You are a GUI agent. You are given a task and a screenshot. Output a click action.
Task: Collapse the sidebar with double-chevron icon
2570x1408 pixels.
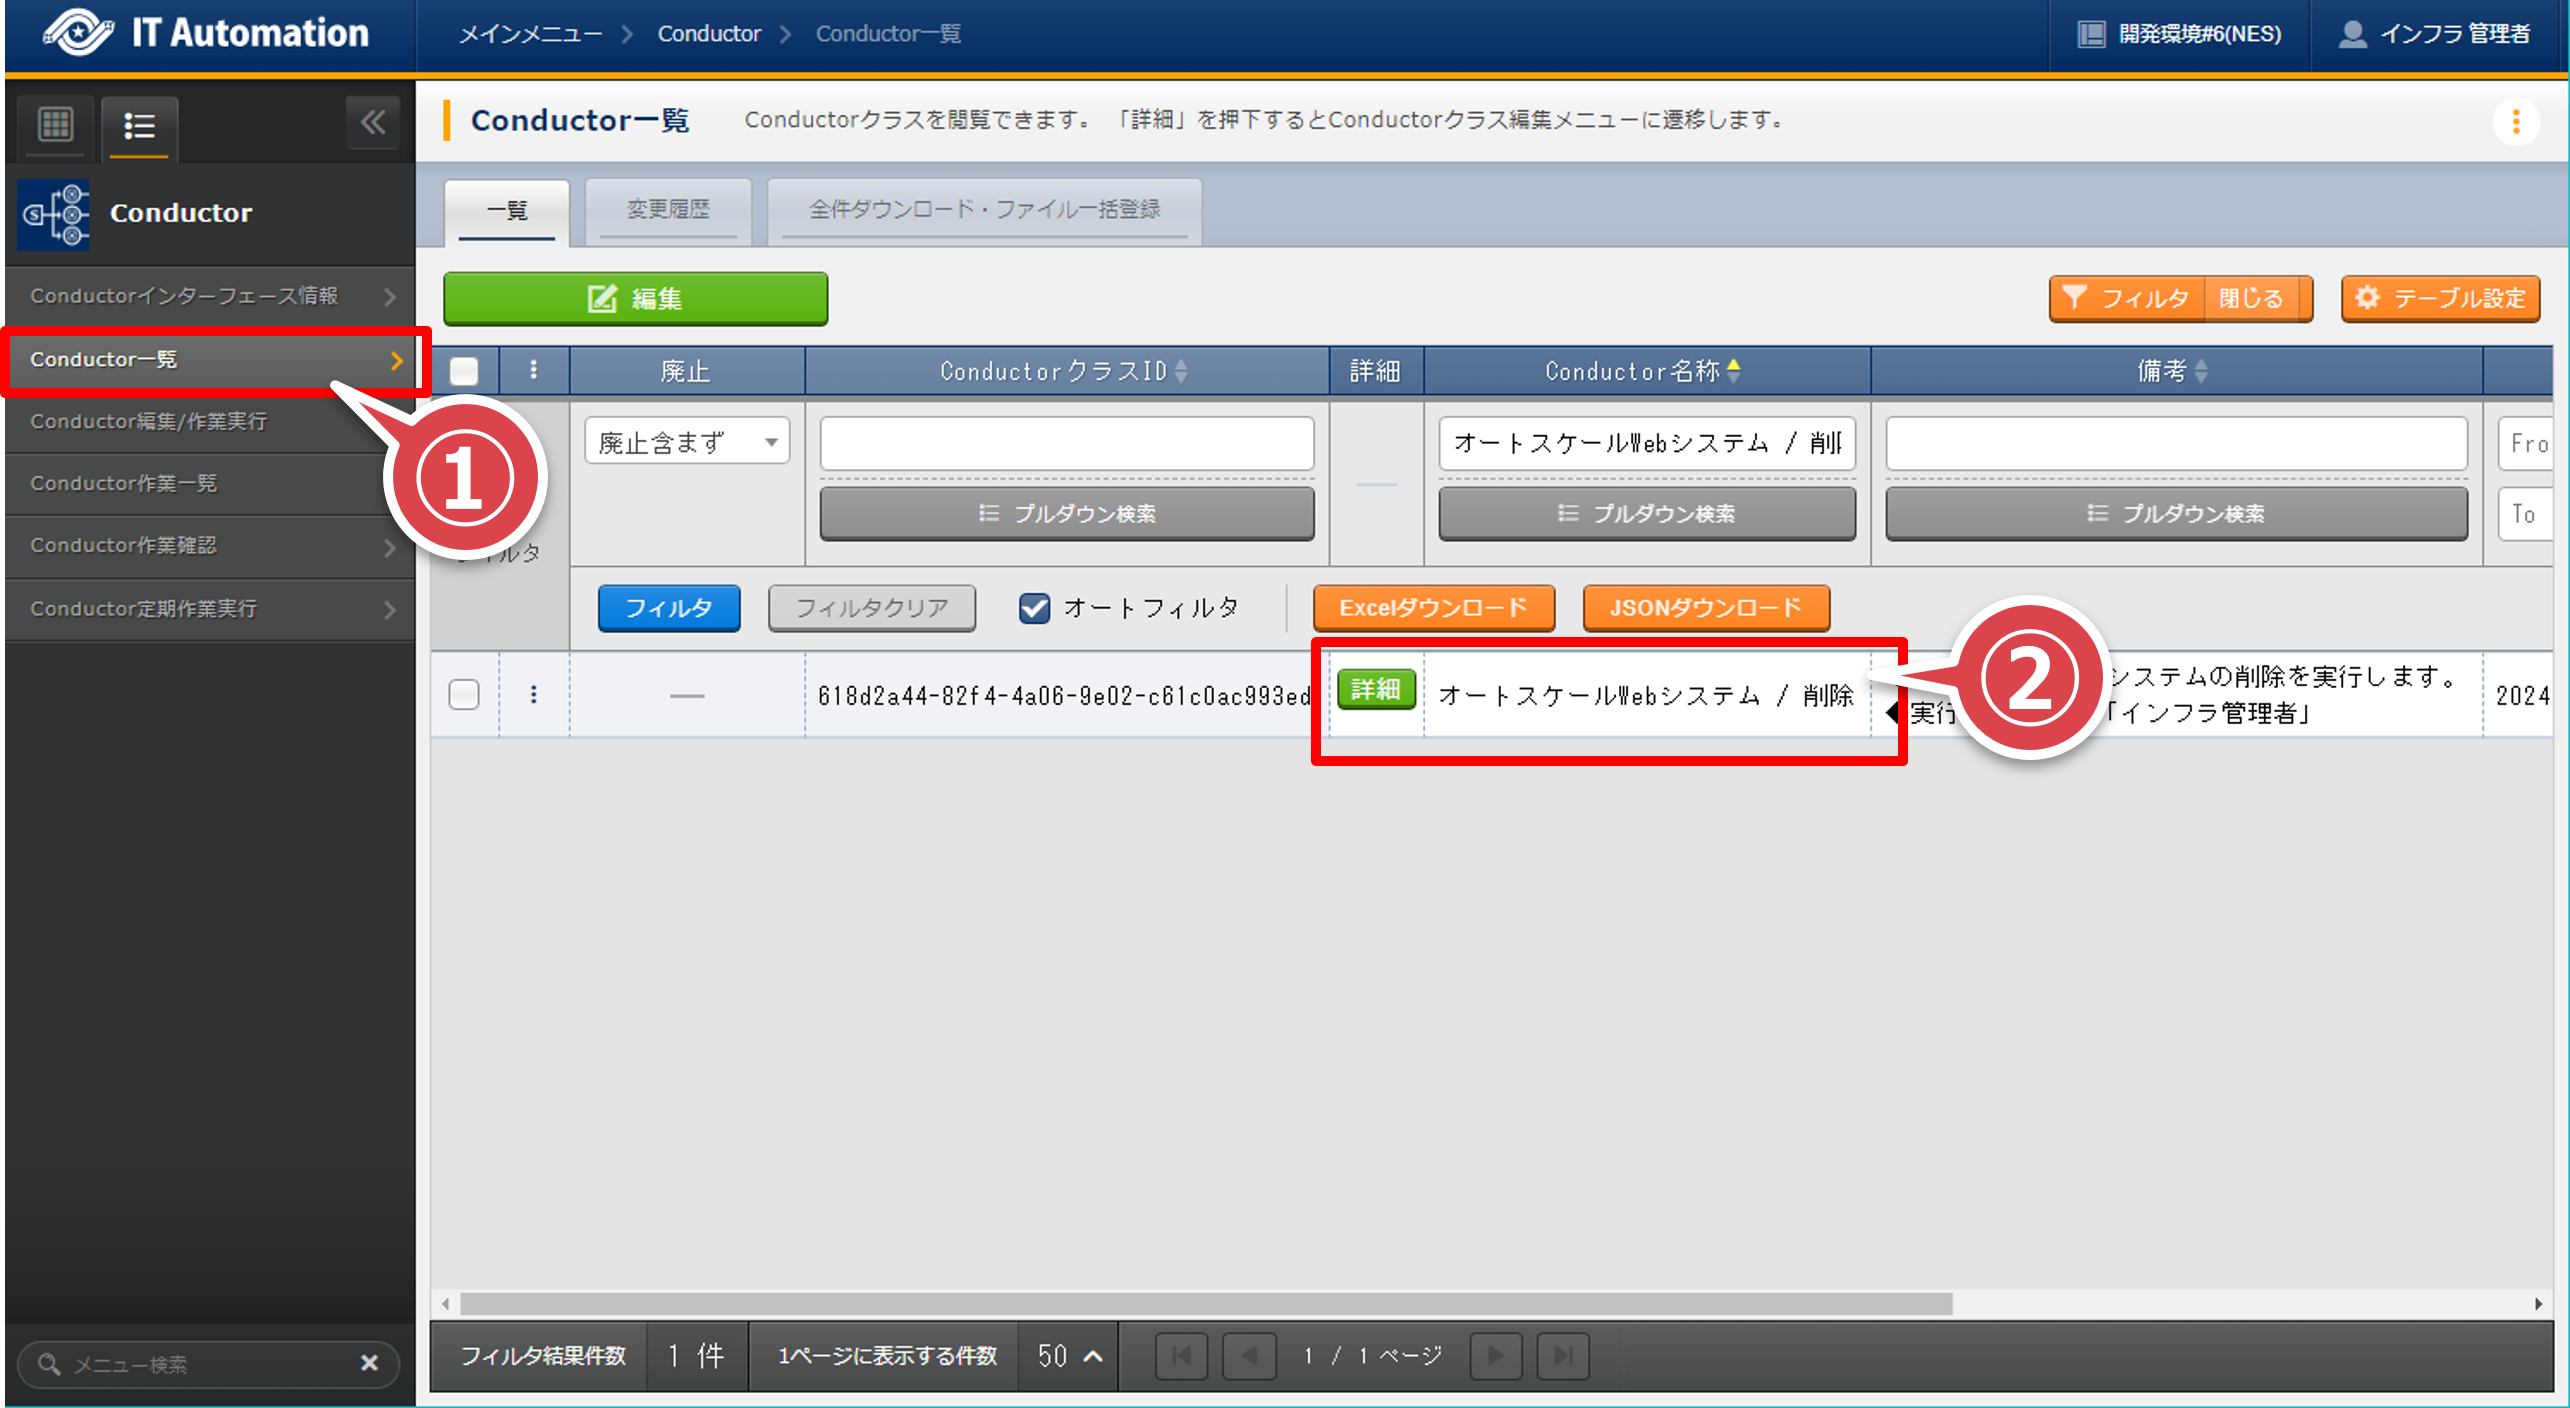(x=373, y=123)
